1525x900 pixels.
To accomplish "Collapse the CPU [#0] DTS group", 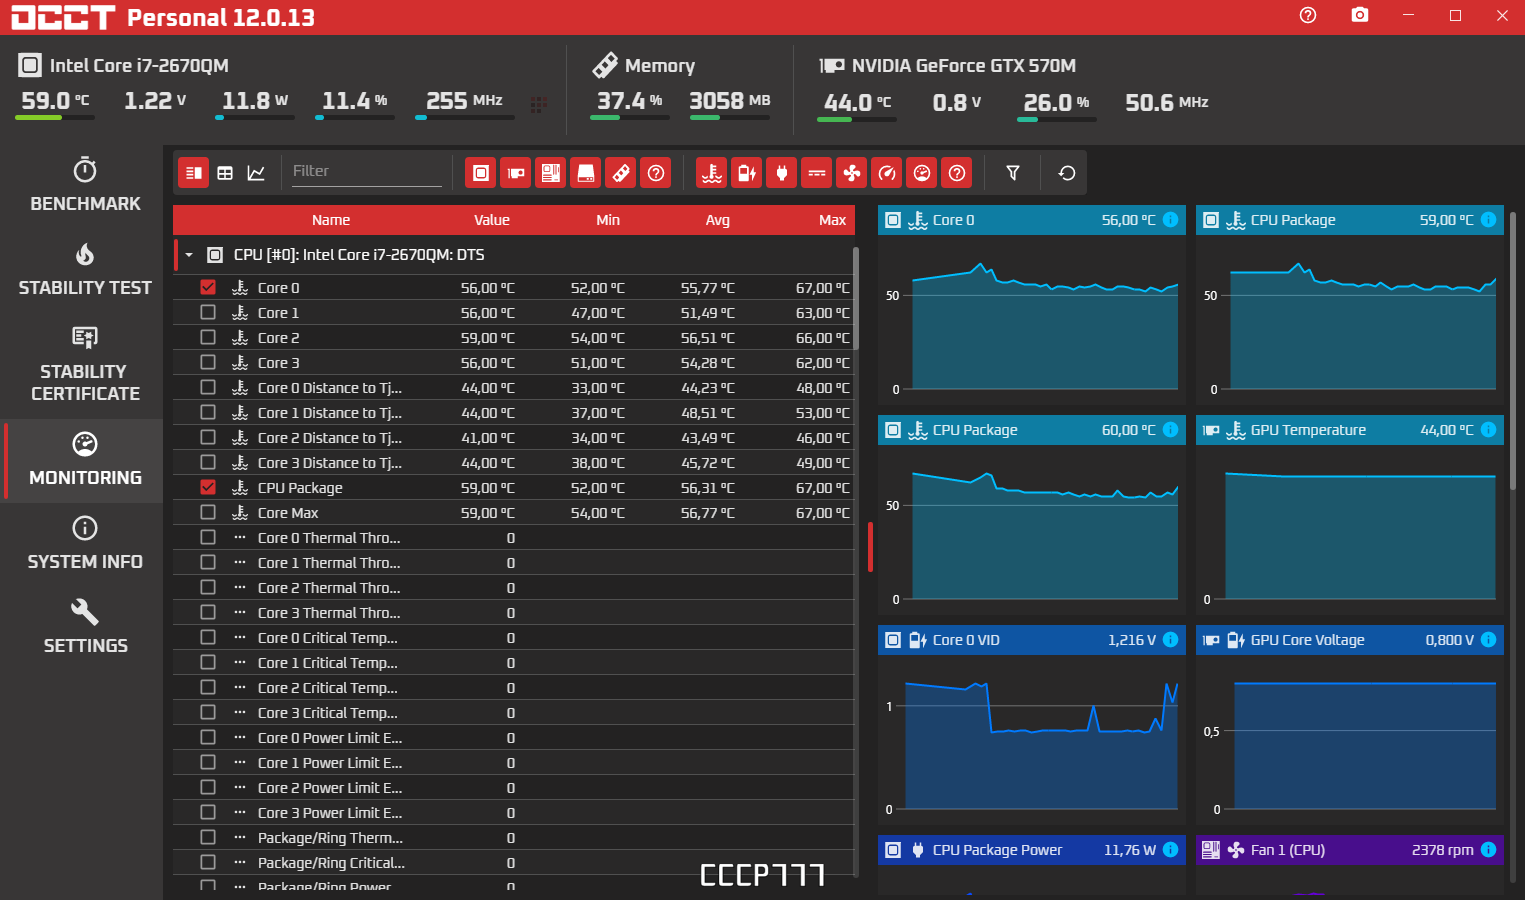I will pyautogui.click(x=189, y=255).
